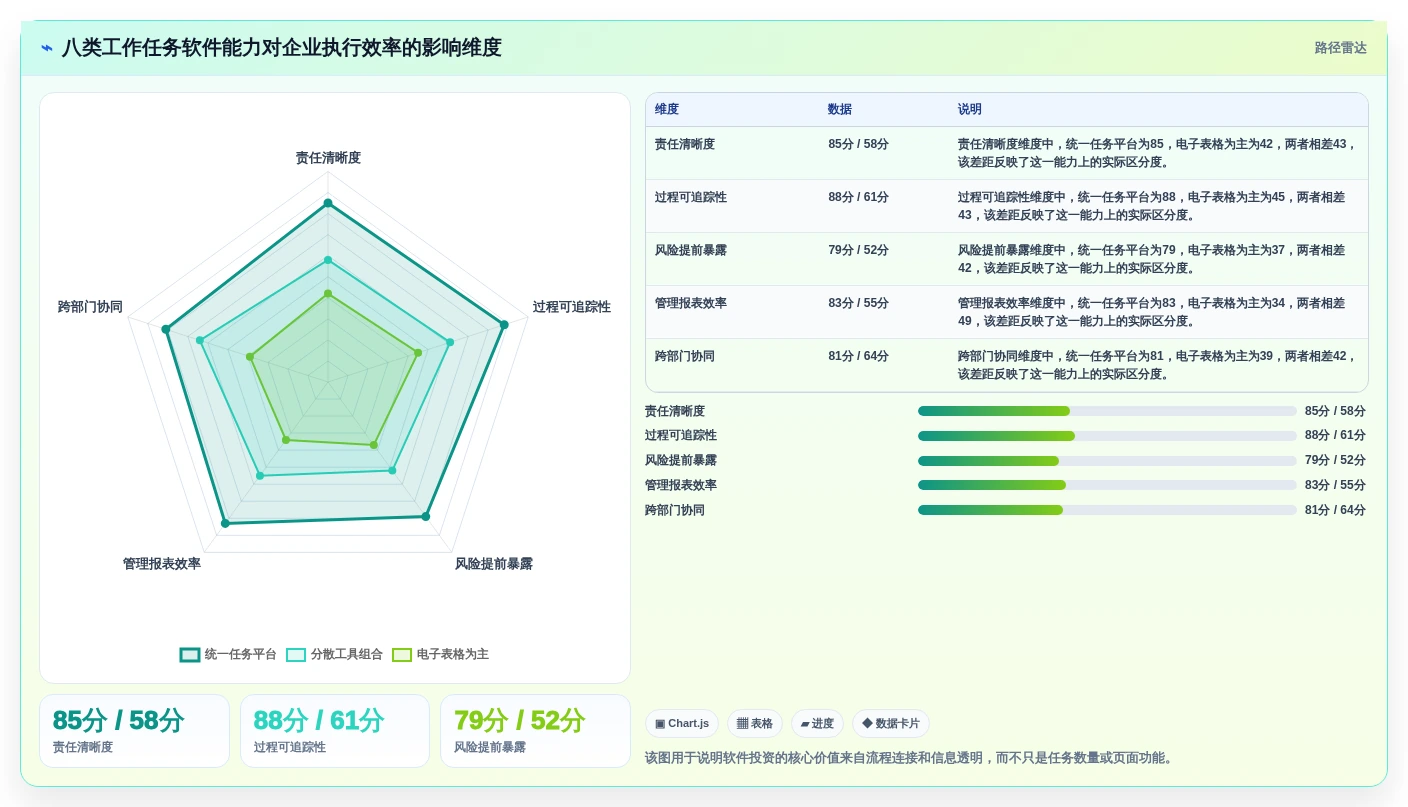Toggle the 电子表格为主 legend item
The height and width of the screenshot is (807, 1408).
440,654
